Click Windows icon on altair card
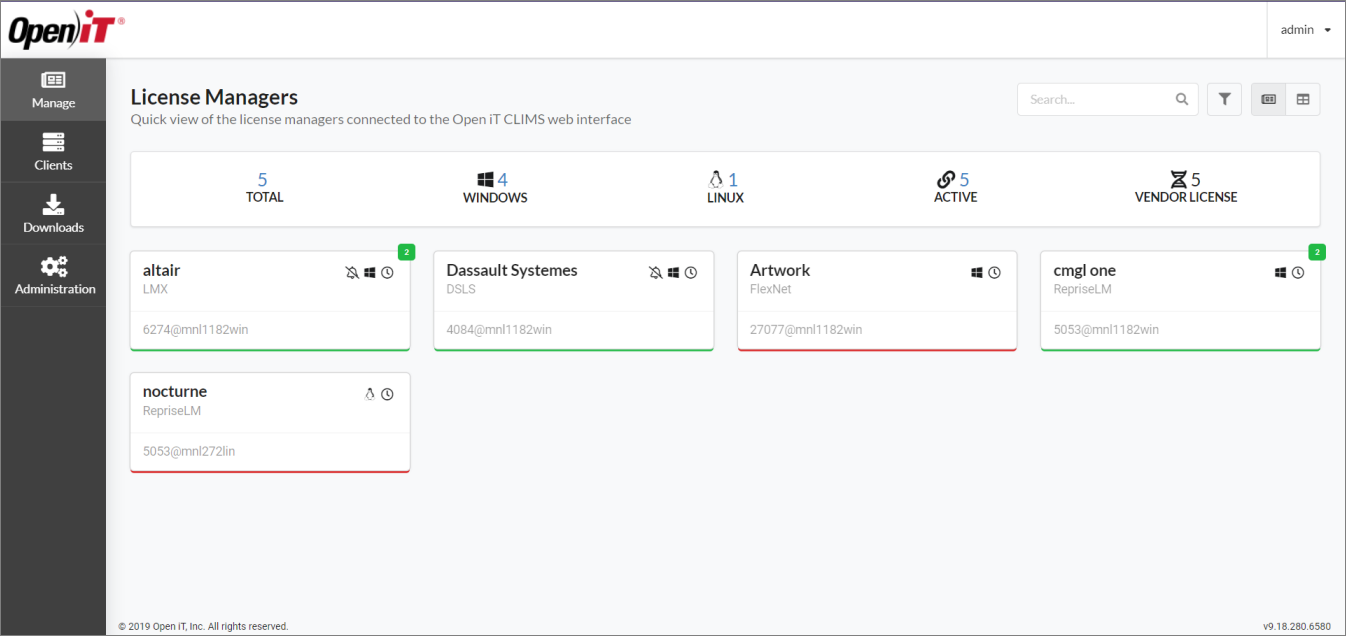Screen dimensions: 1346x636 click(370, 272)
